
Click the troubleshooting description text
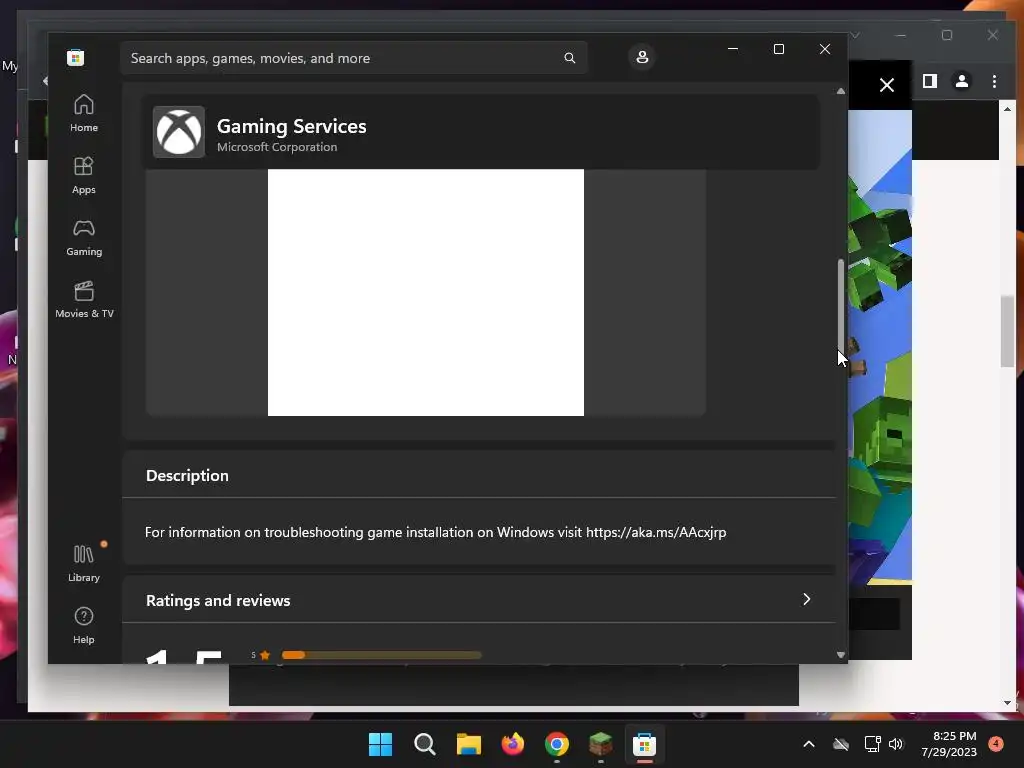(x=436, y=532)
